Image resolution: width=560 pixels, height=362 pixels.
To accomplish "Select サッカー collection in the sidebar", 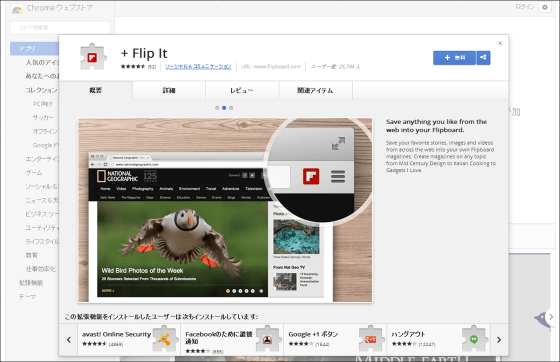I will tap(43, 117).
